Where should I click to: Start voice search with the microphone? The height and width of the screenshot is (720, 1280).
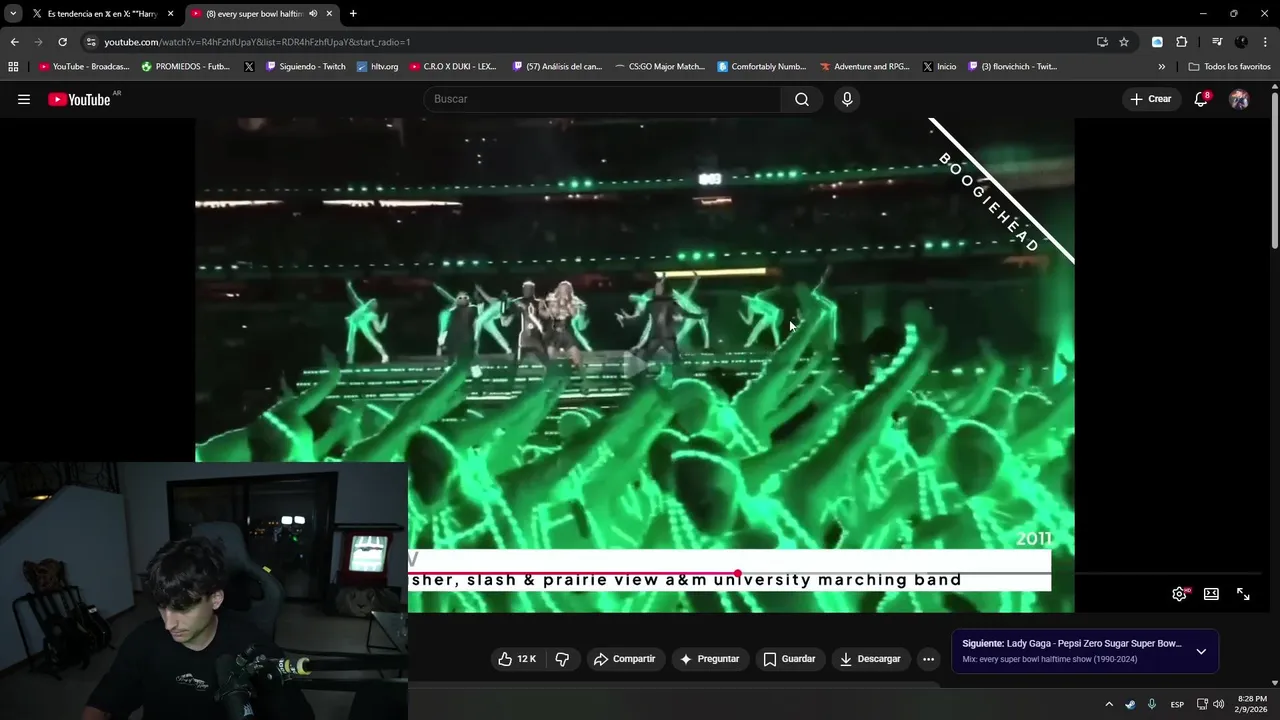coord(847,99)
